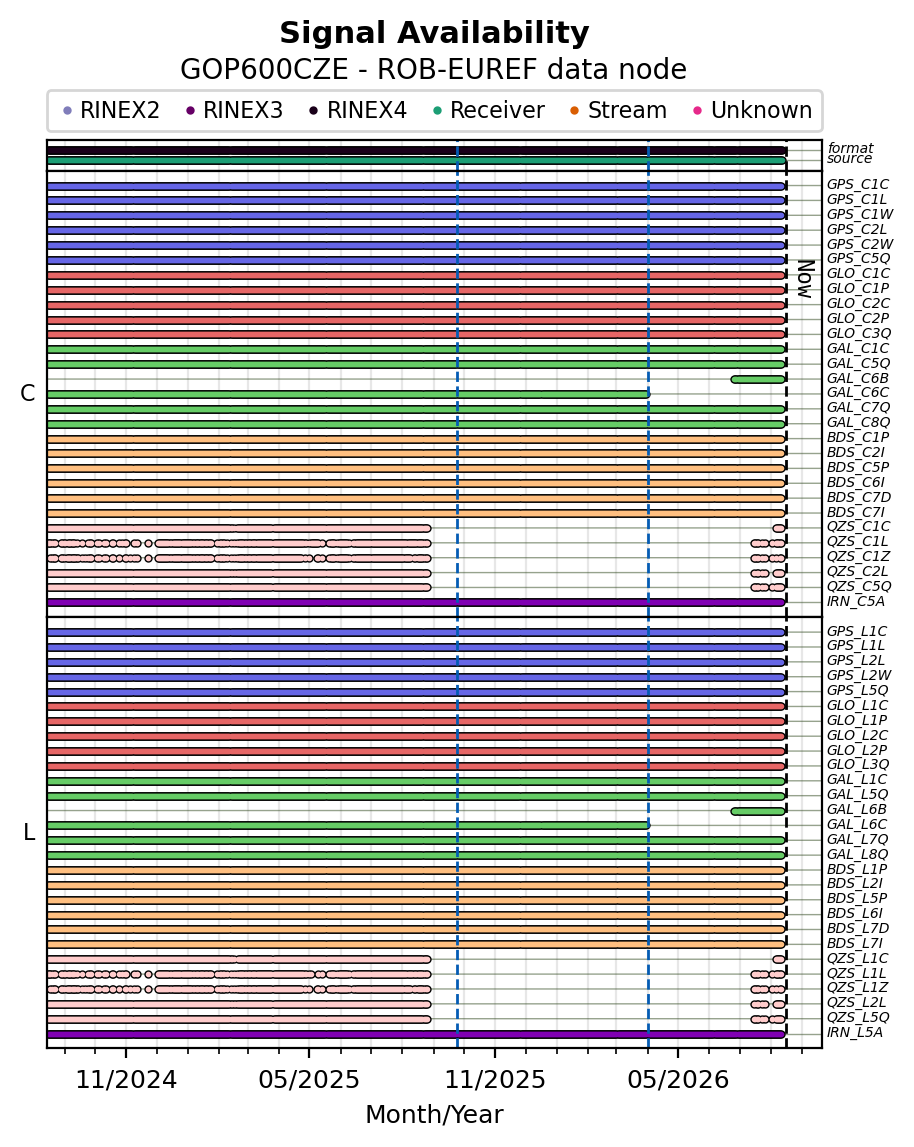Image resolution: width=914 pixels, height=1147 pixels.
Task: Click the short GAL_C6B green bar
Action: coord(758,379)
